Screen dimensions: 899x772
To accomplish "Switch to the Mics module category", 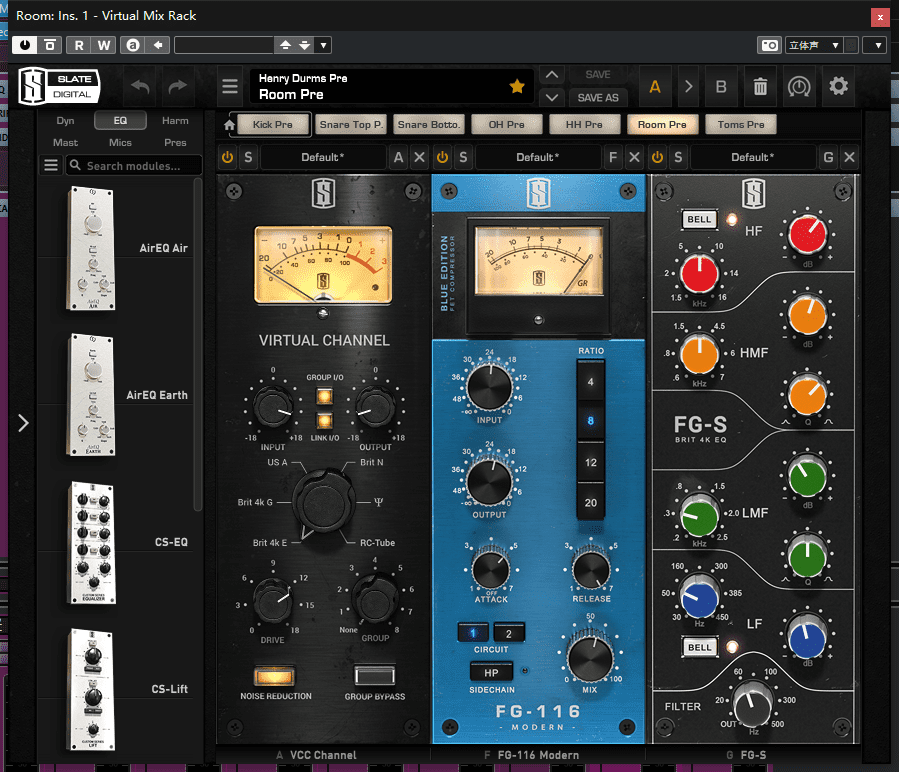I will click(120, 142).
